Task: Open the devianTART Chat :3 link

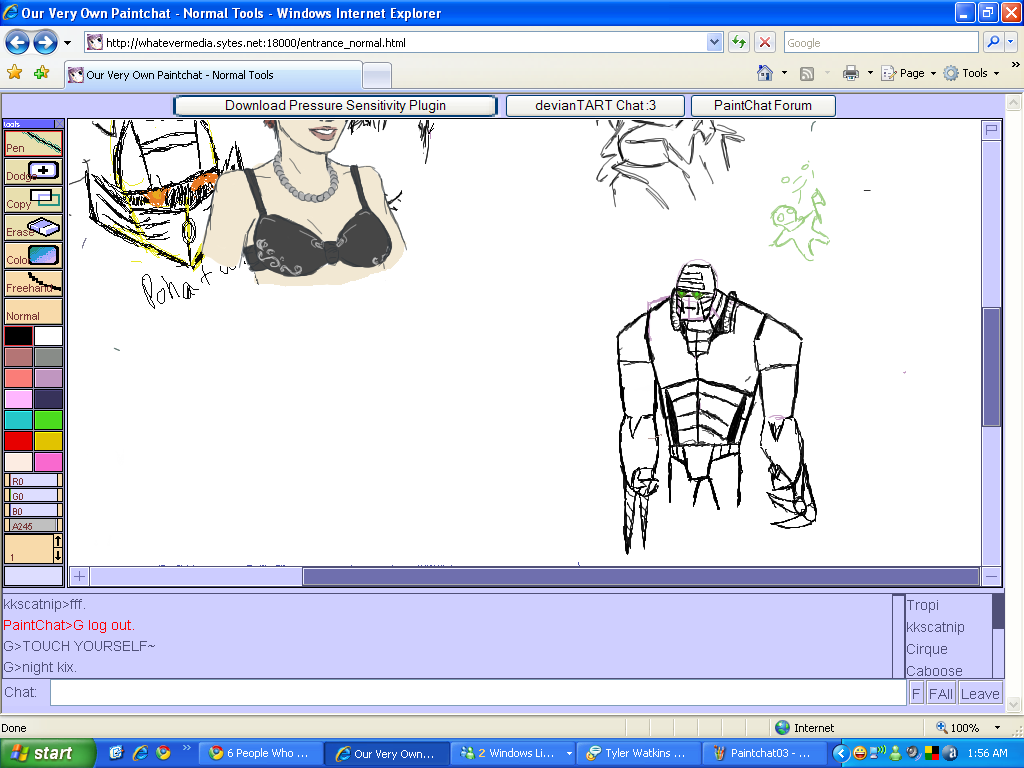Action: (x=595, y=105)
